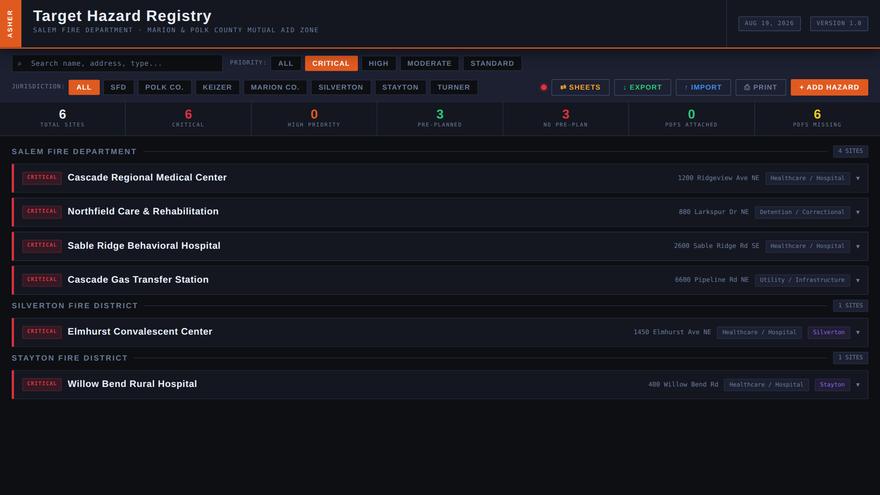Click Detention / Correctional tag on Northfield row
This screenshot has width=880, height=495.
click(x=802, y=212)
